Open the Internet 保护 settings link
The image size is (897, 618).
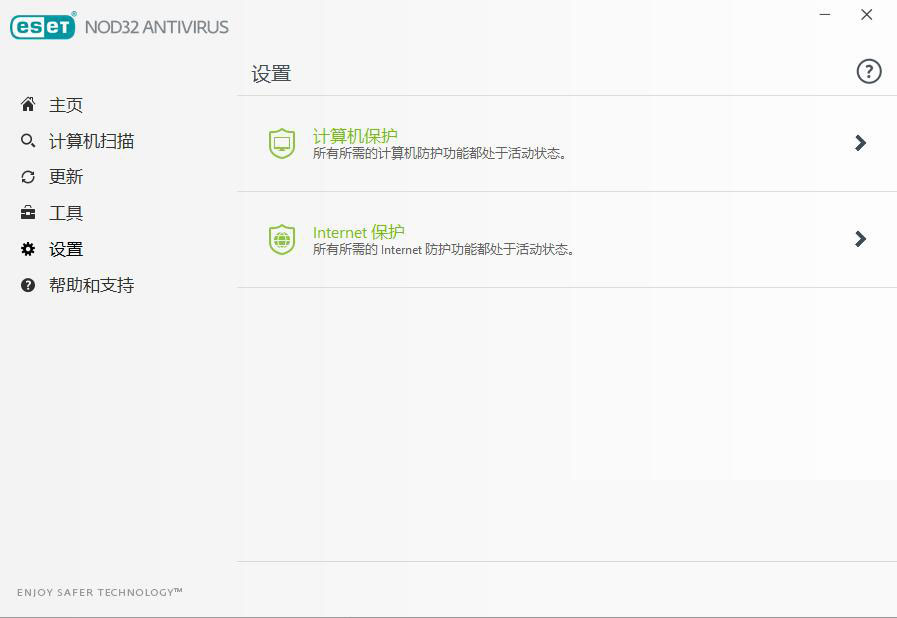pos(359,232)
